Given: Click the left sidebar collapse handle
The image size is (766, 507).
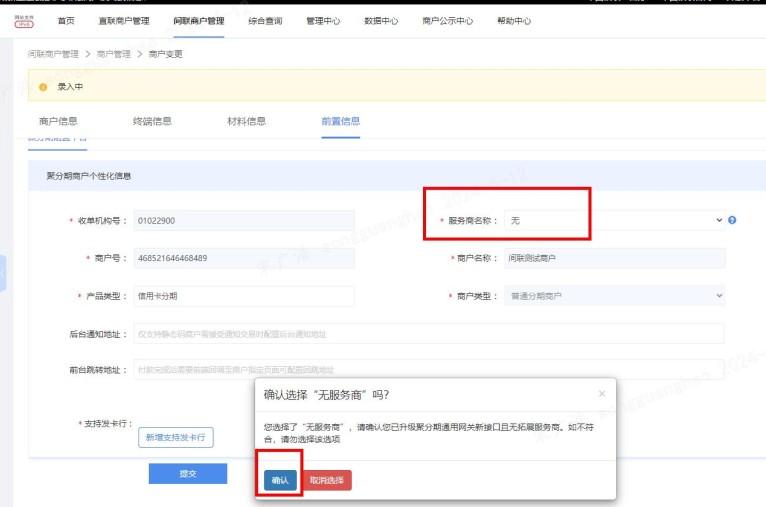Looking at the screenshot, I should [x=3, y=272].
